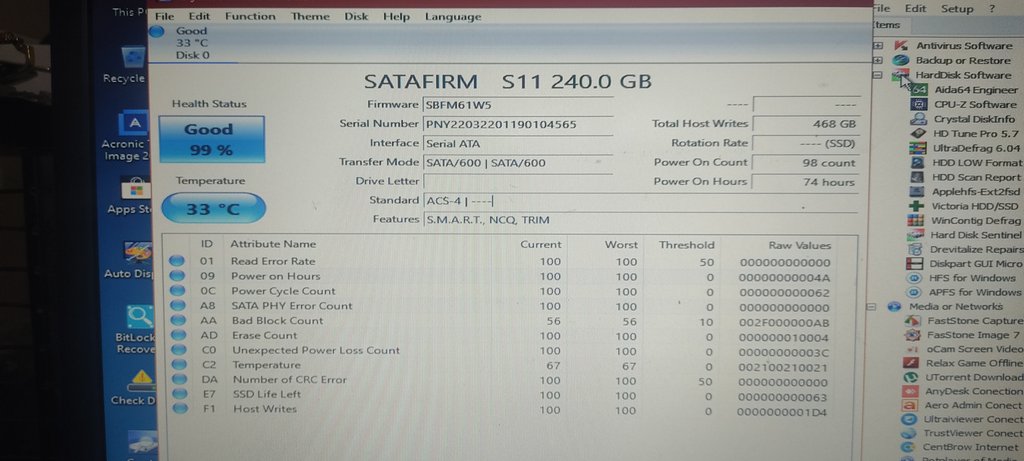Click the Hard Disk Sentinel icon
This screenshot has height=461, width=1024.
(916, 235)
